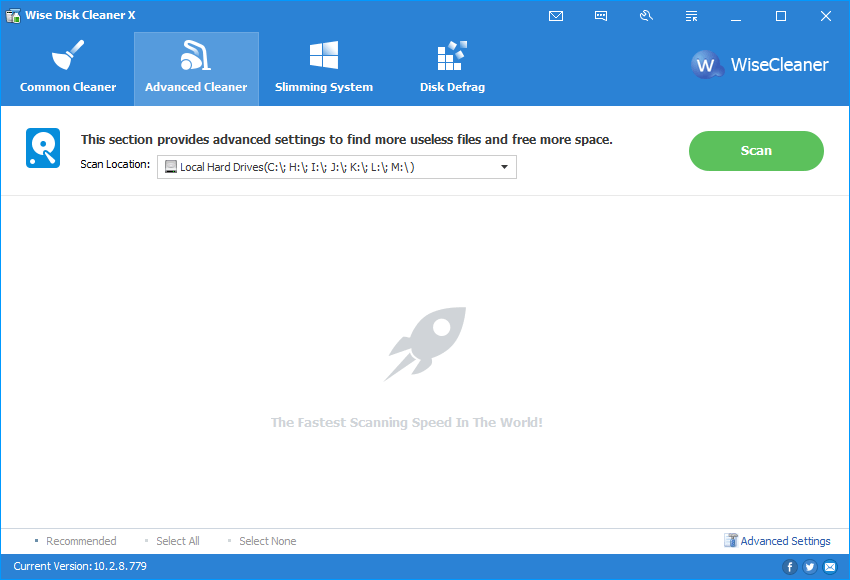The width and height of the screenshot is (850, 580).
Task: Close the Wise Disk Cleaner window
Action: point(826,16)
